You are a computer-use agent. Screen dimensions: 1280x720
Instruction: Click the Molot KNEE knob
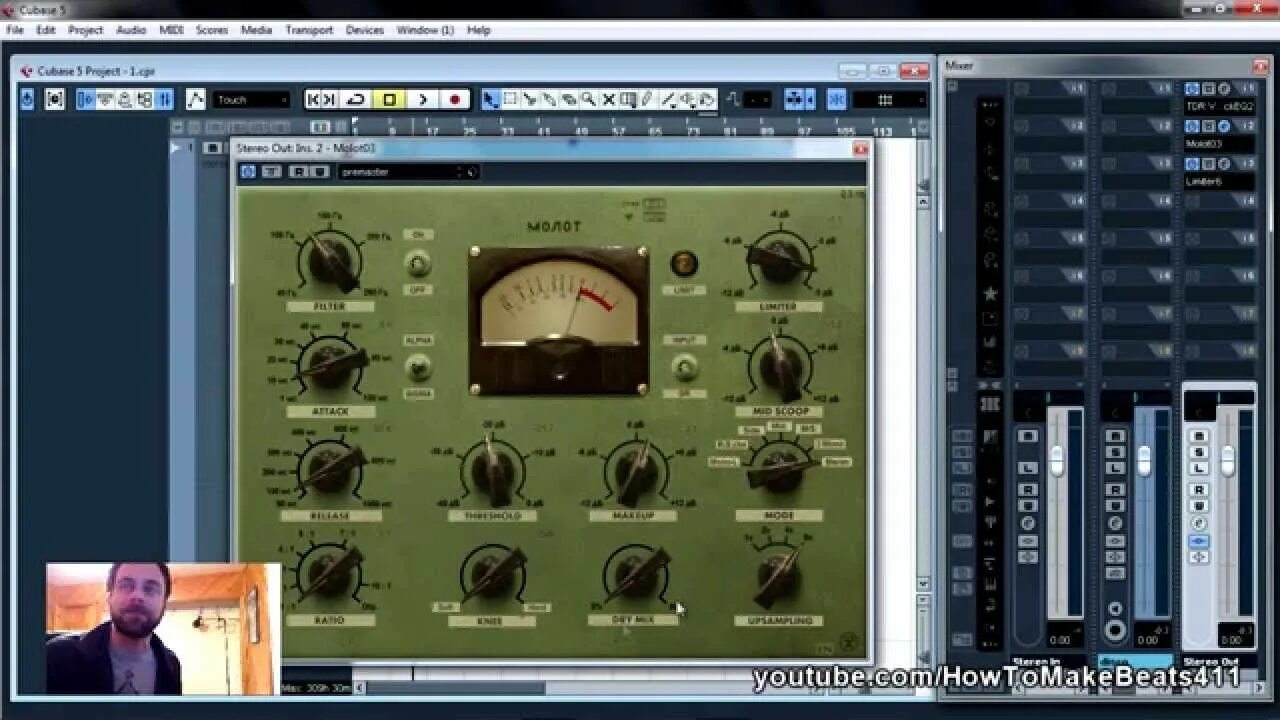click(492, 575)
